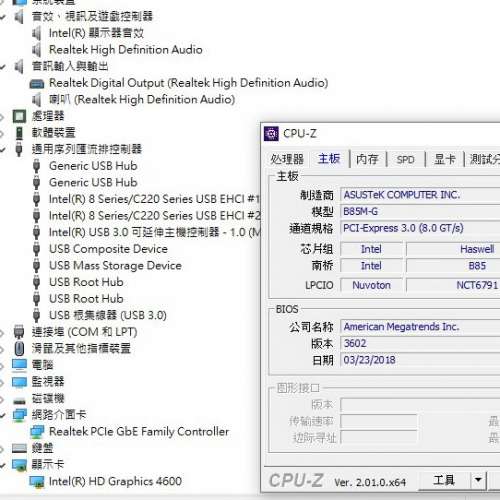Click the B85M-G model field

pos(420,211)
